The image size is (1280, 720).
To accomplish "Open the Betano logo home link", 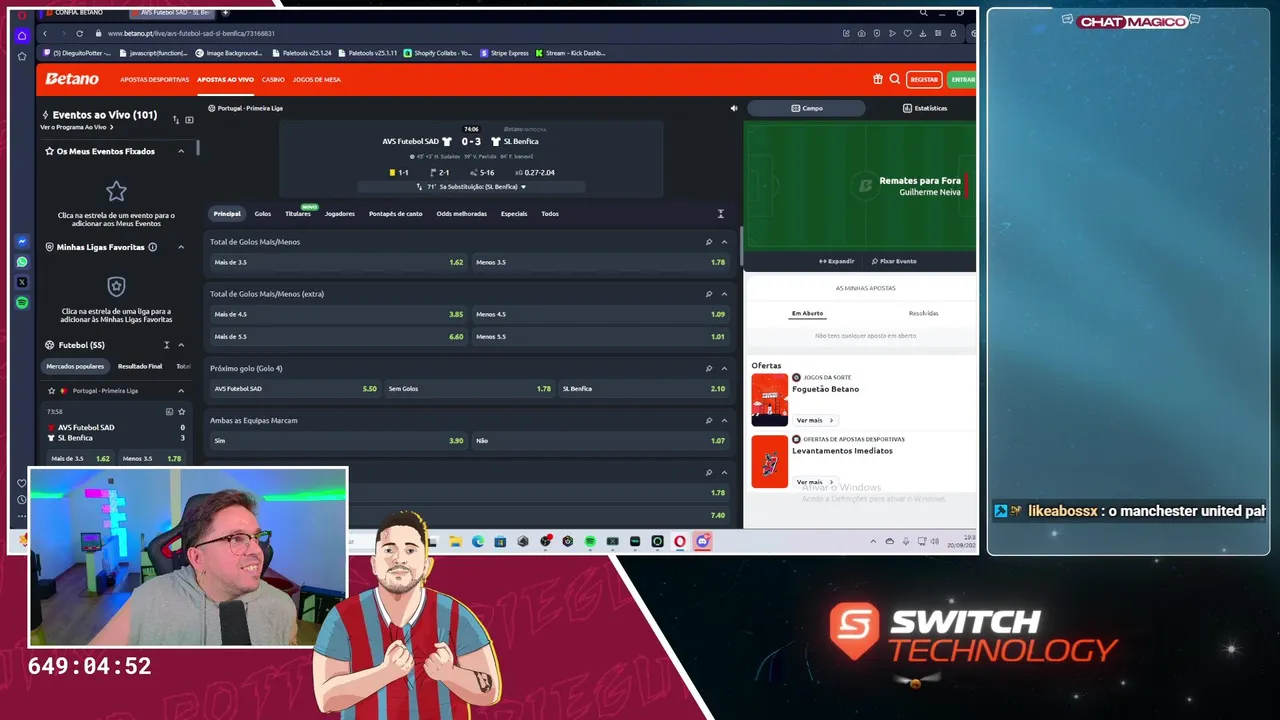I will [x=72, y=79].
